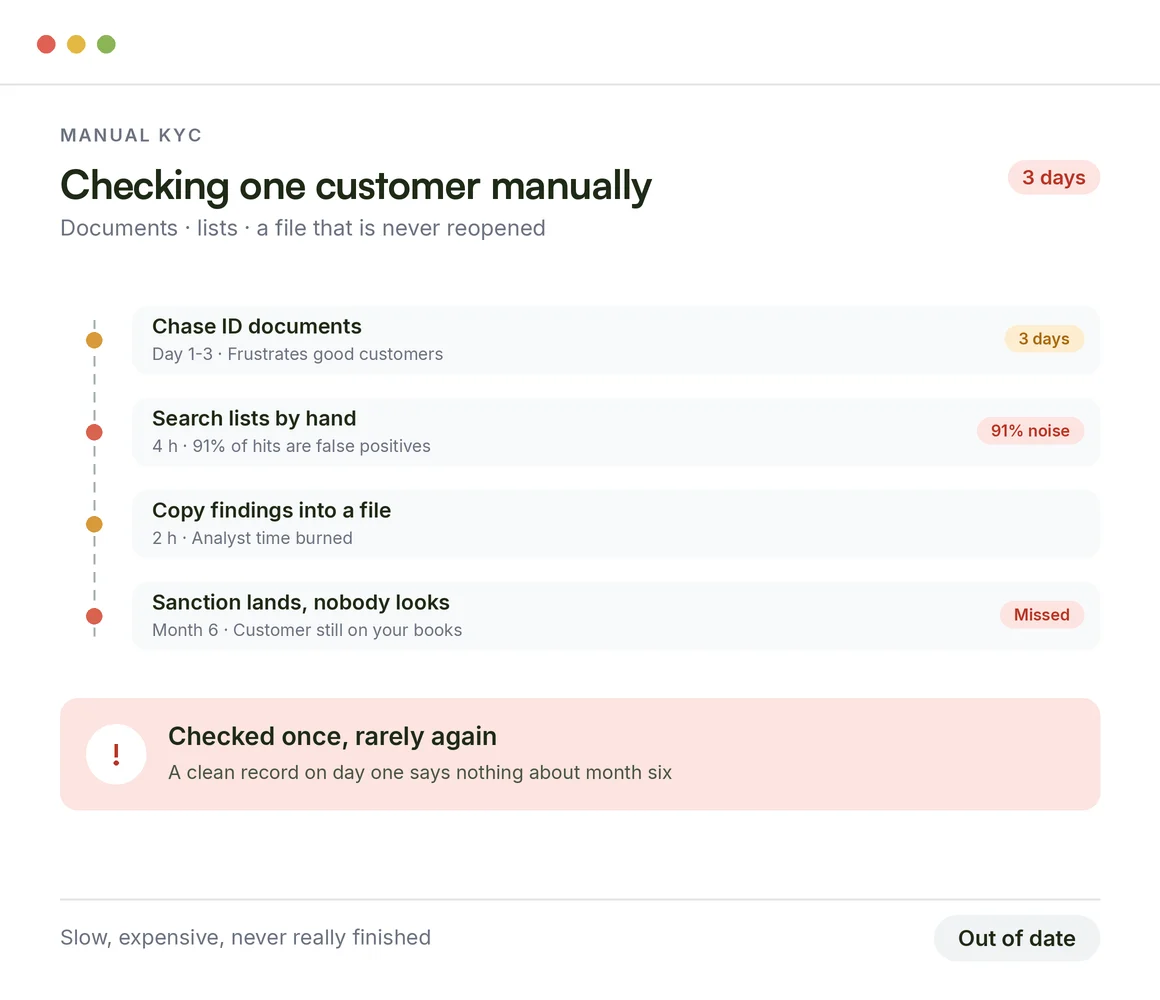
Task: Select the Chase ID documents timeline dot
Action: point(94,340)
